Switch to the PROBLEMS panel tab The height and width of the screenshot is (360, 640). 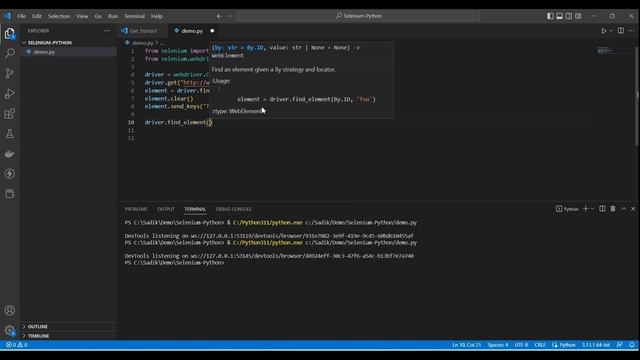coord(136,209)
